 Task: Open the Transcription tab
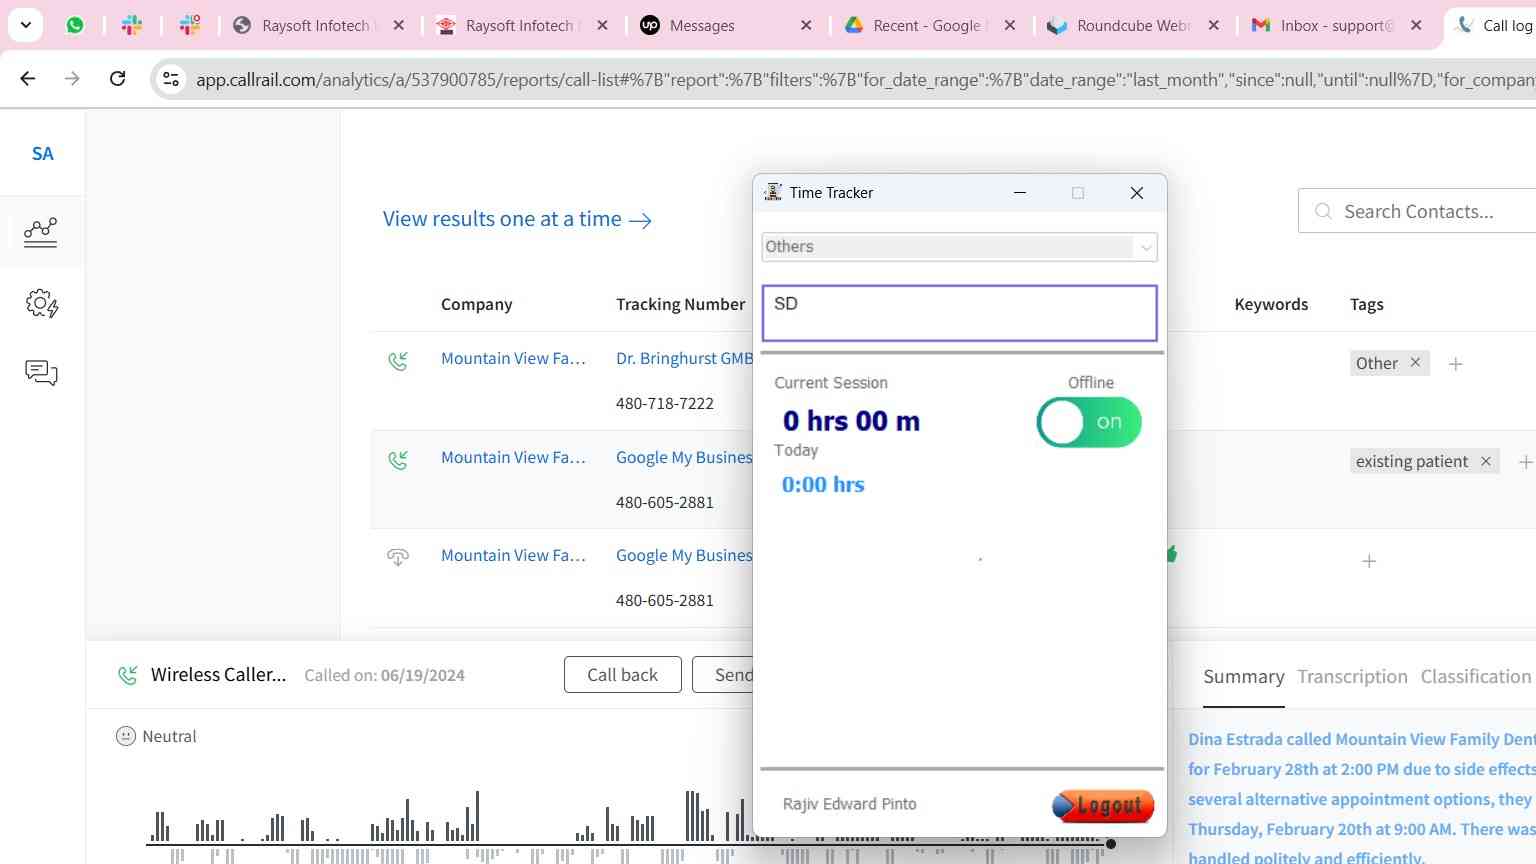(x=1352, y=677)
